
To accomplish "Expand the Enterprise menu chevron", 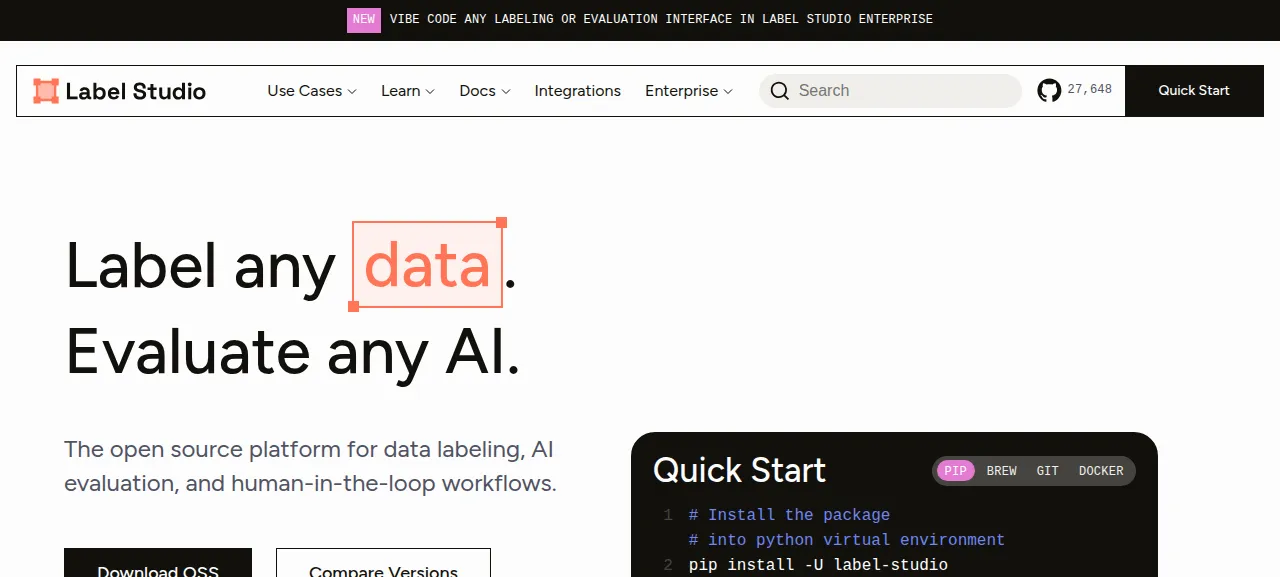I will click(728, 91).
